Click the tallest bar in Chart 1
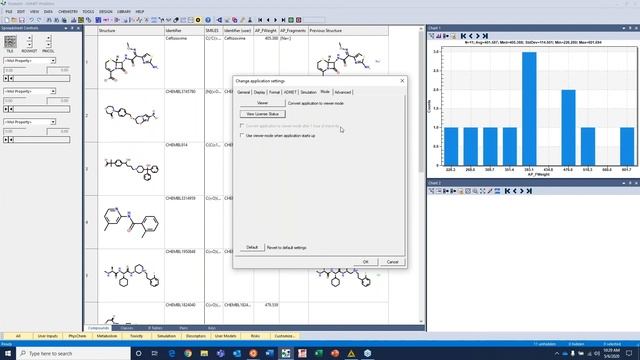Image resolution: width=640 pixels, height=360 pixels. [529, 109]
